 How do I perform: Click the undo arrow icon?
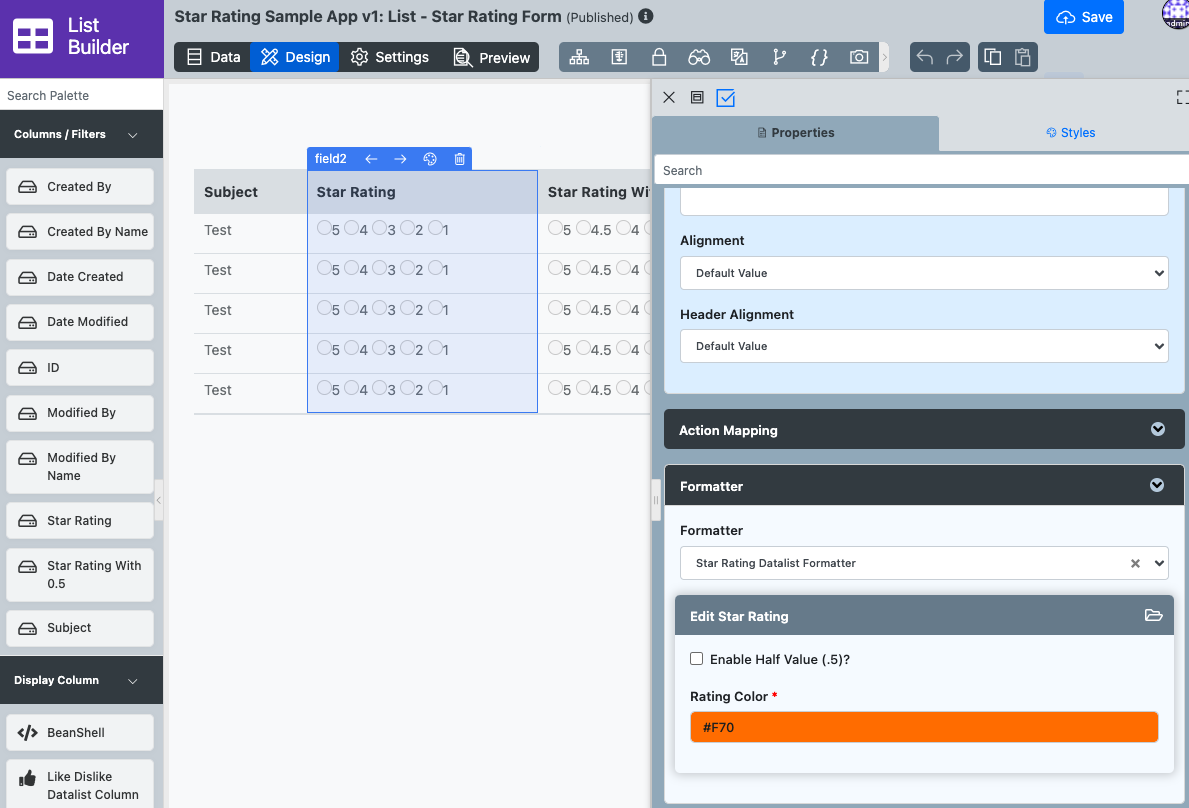pos(925,57)
